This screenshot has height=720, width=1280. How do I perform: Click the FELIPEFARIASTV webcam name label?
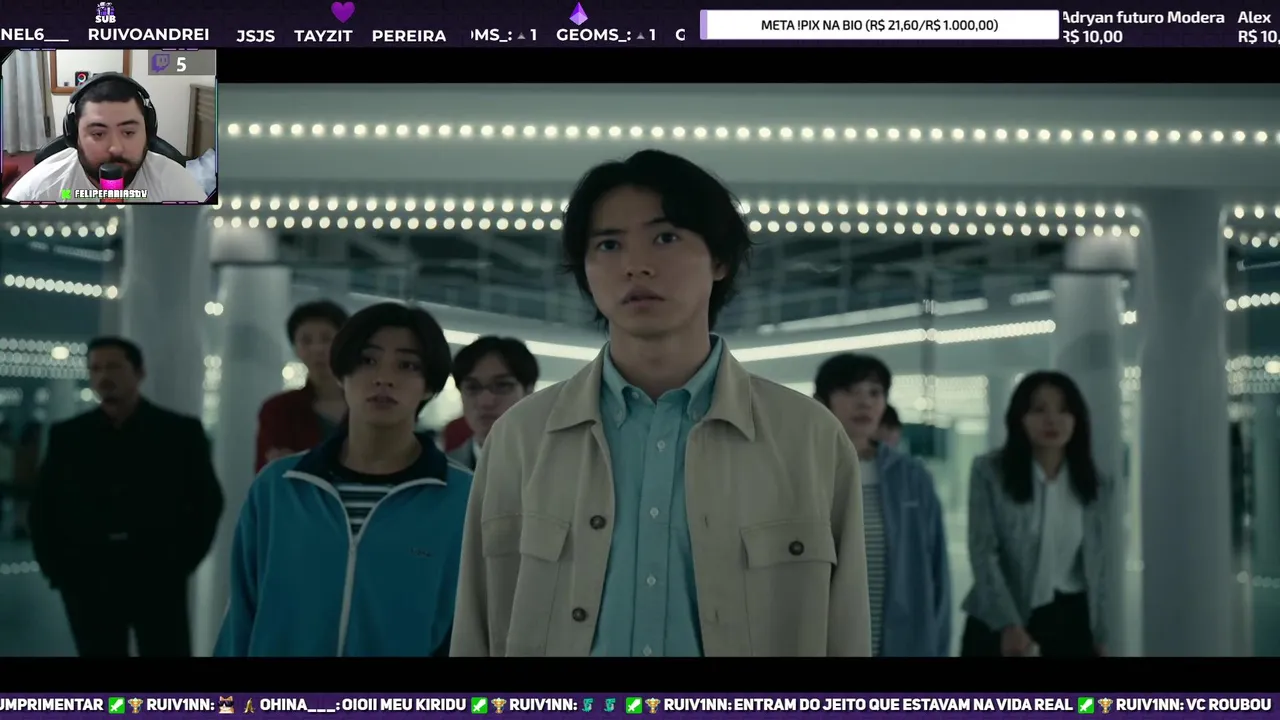(110, 194)
